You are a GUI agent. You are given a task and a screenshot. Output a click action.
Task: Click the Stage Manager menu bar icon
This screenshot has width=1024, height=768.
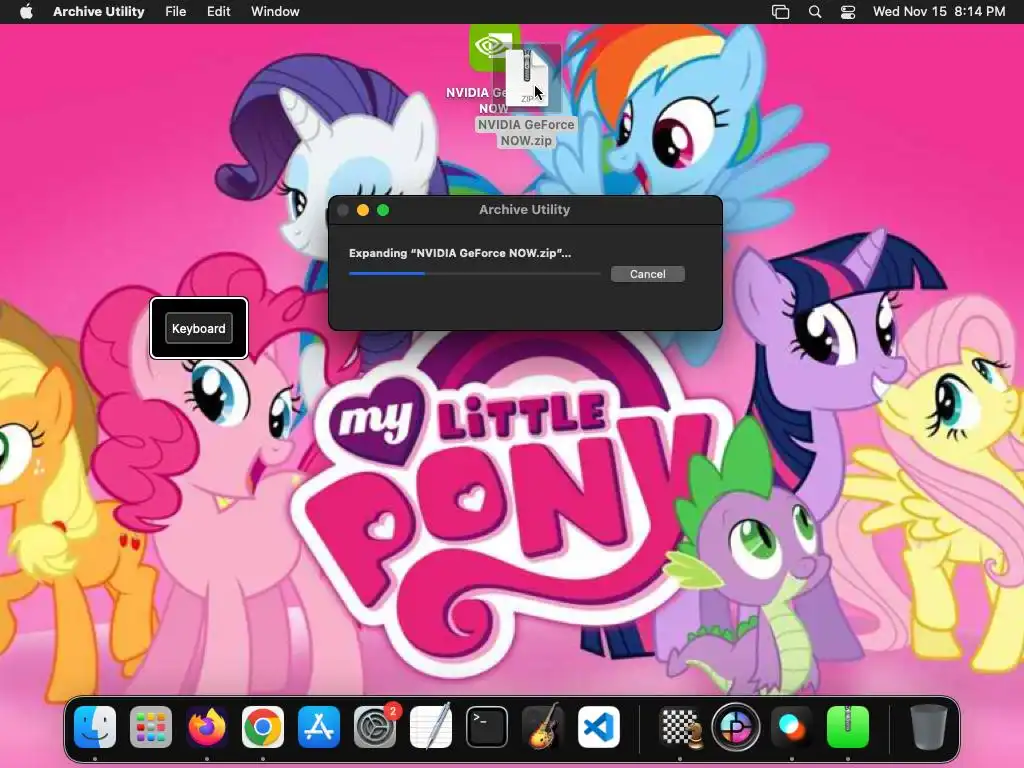click(x=780, y=12)
